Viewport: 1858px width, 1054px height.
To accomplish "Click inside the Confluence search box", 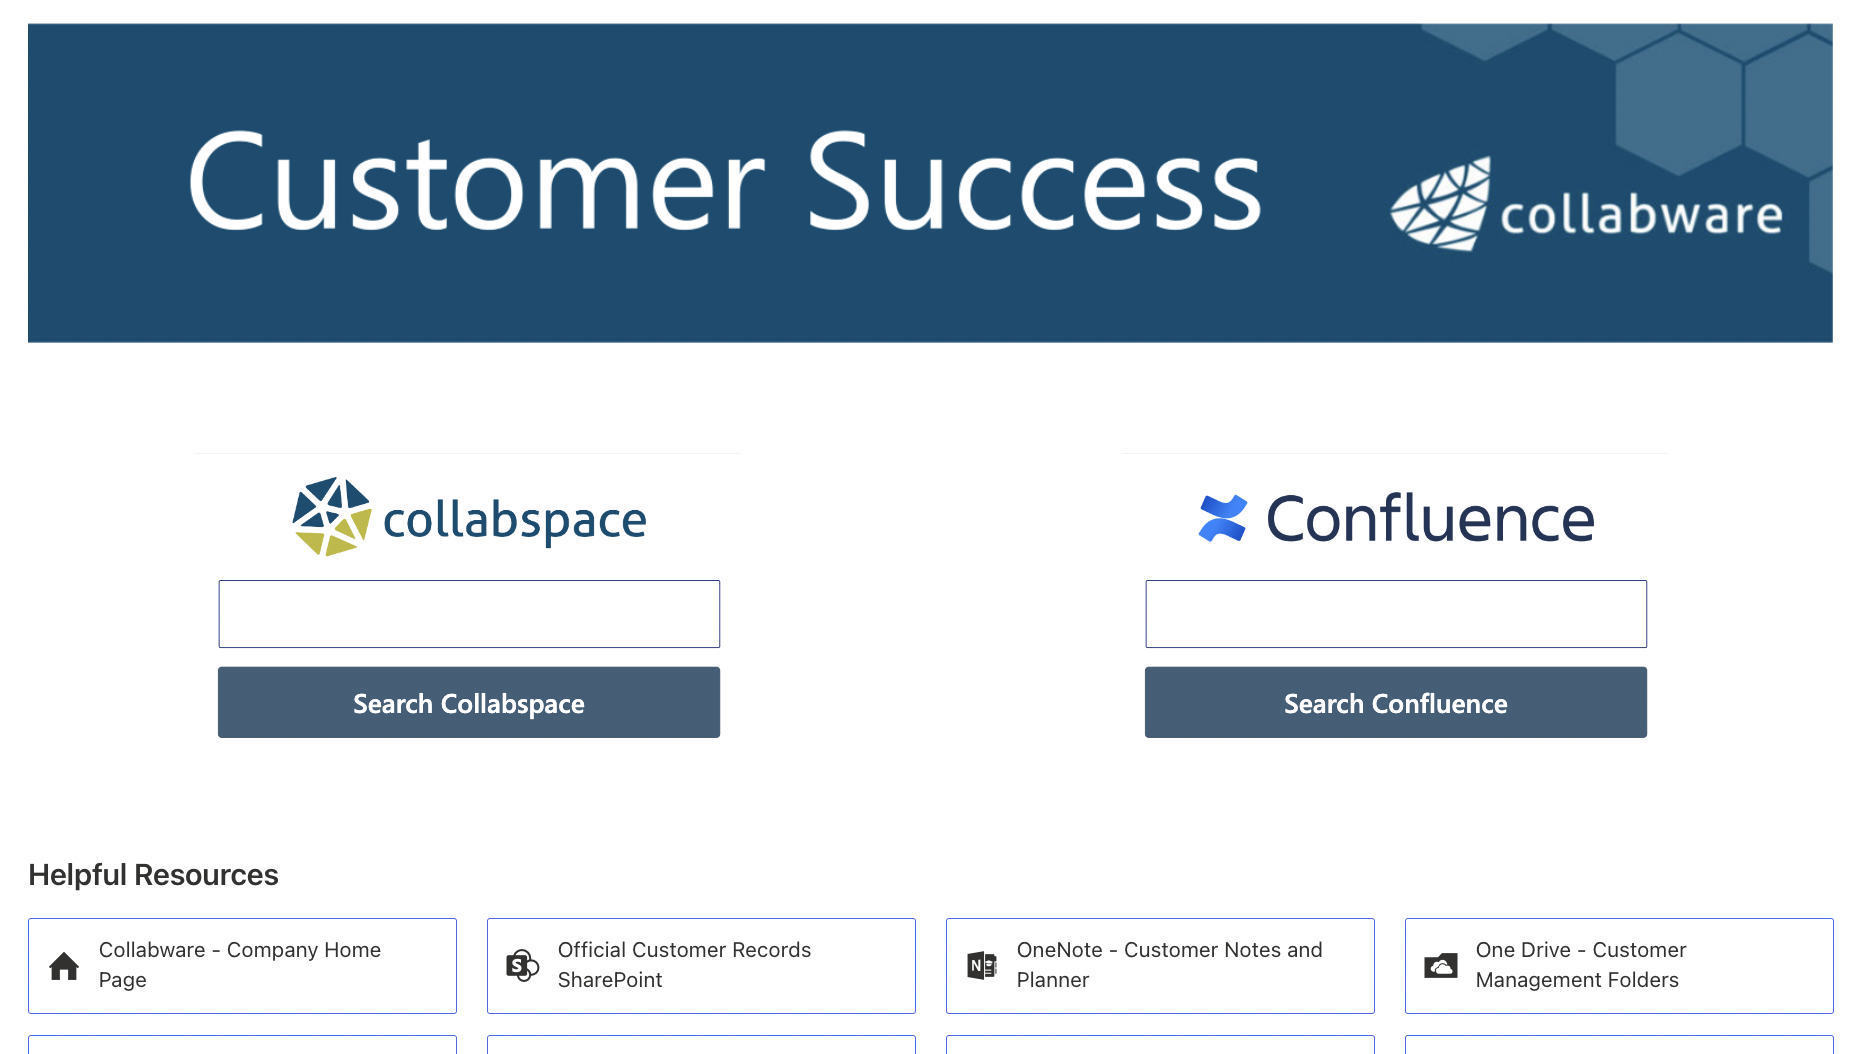I will click(x=1395, y=613).
